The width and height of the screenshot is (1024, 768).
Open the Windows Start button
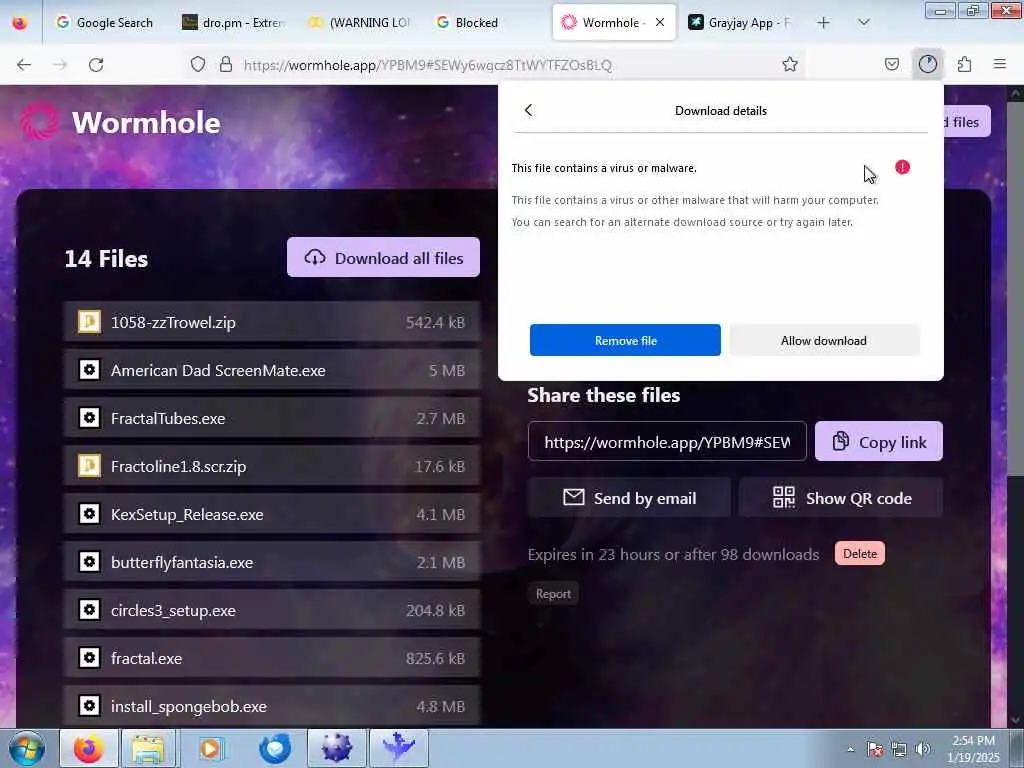click(x=27, y=748)
